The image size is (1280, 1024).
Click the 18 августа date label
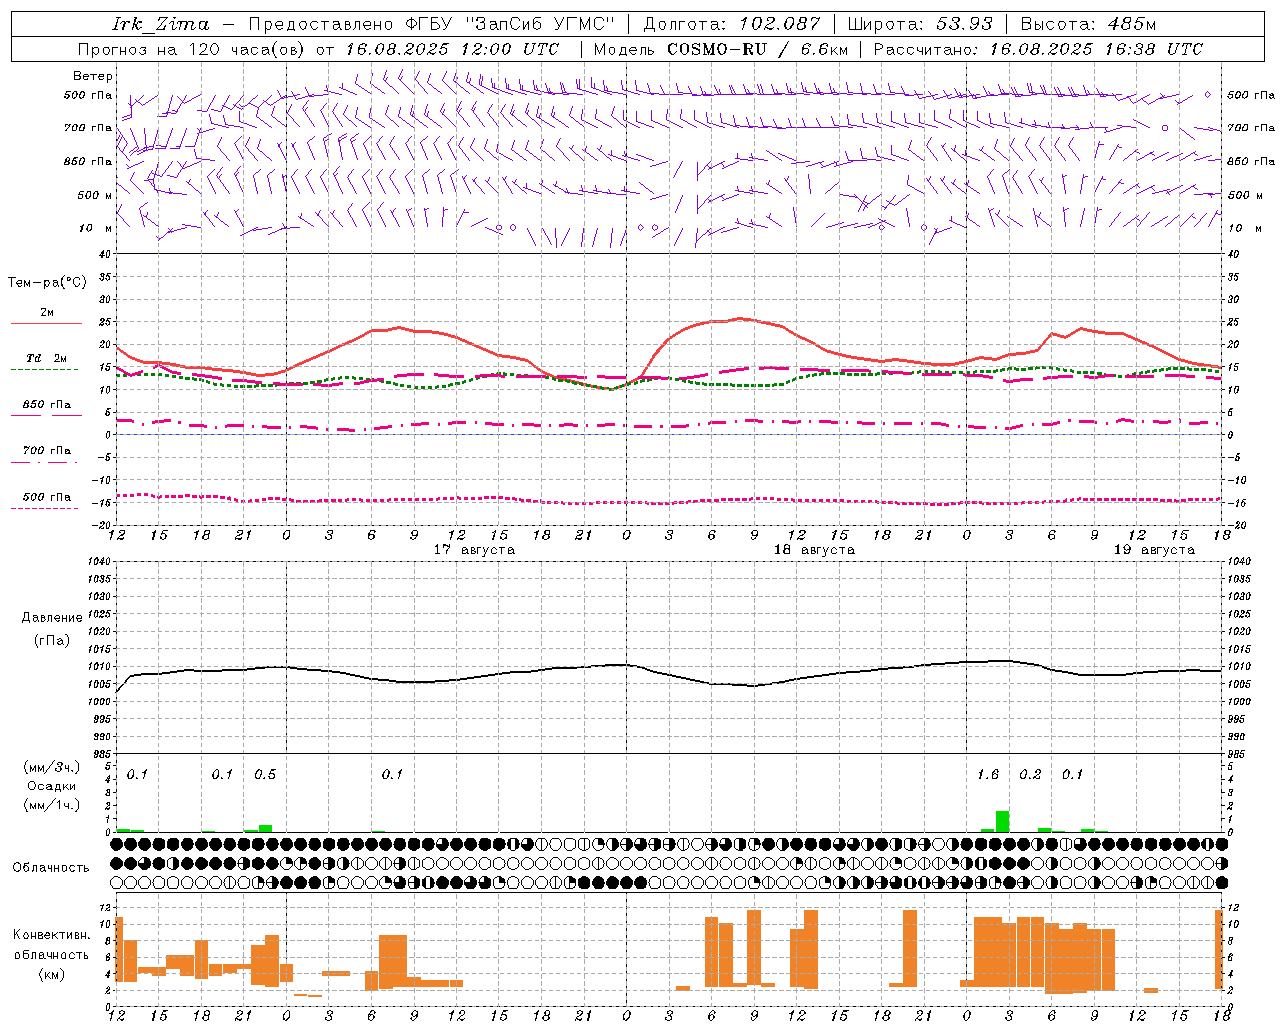[814, 550]
